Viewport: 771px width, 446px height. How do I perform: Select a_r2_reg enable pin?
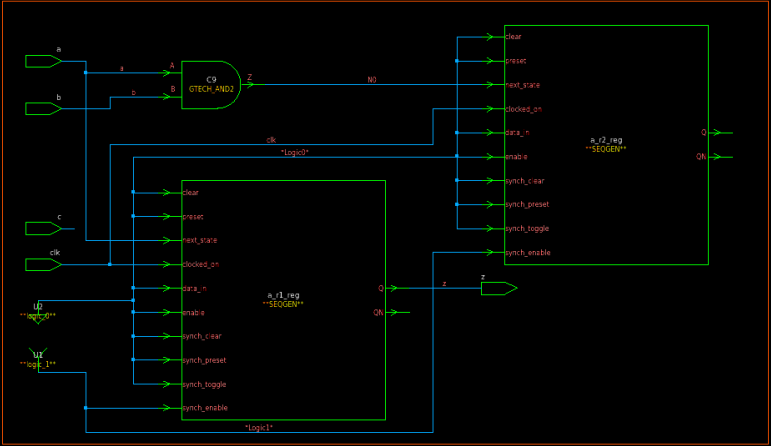(516, 157)
